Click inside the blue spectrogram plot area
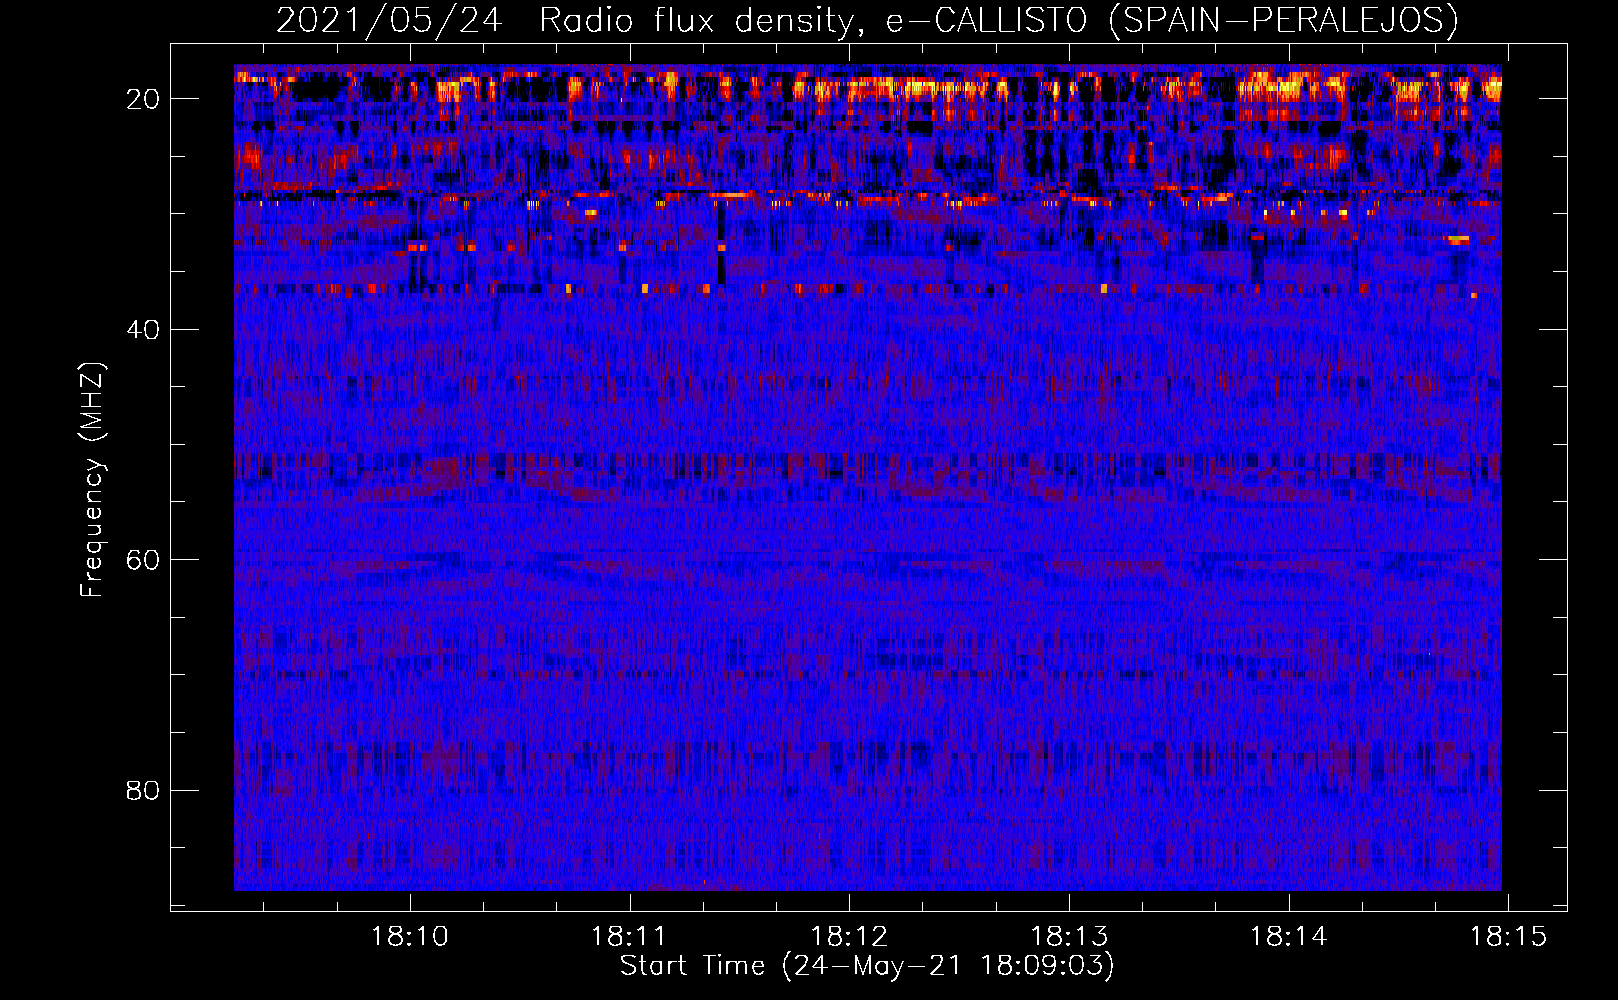 (x=868, y=478)
